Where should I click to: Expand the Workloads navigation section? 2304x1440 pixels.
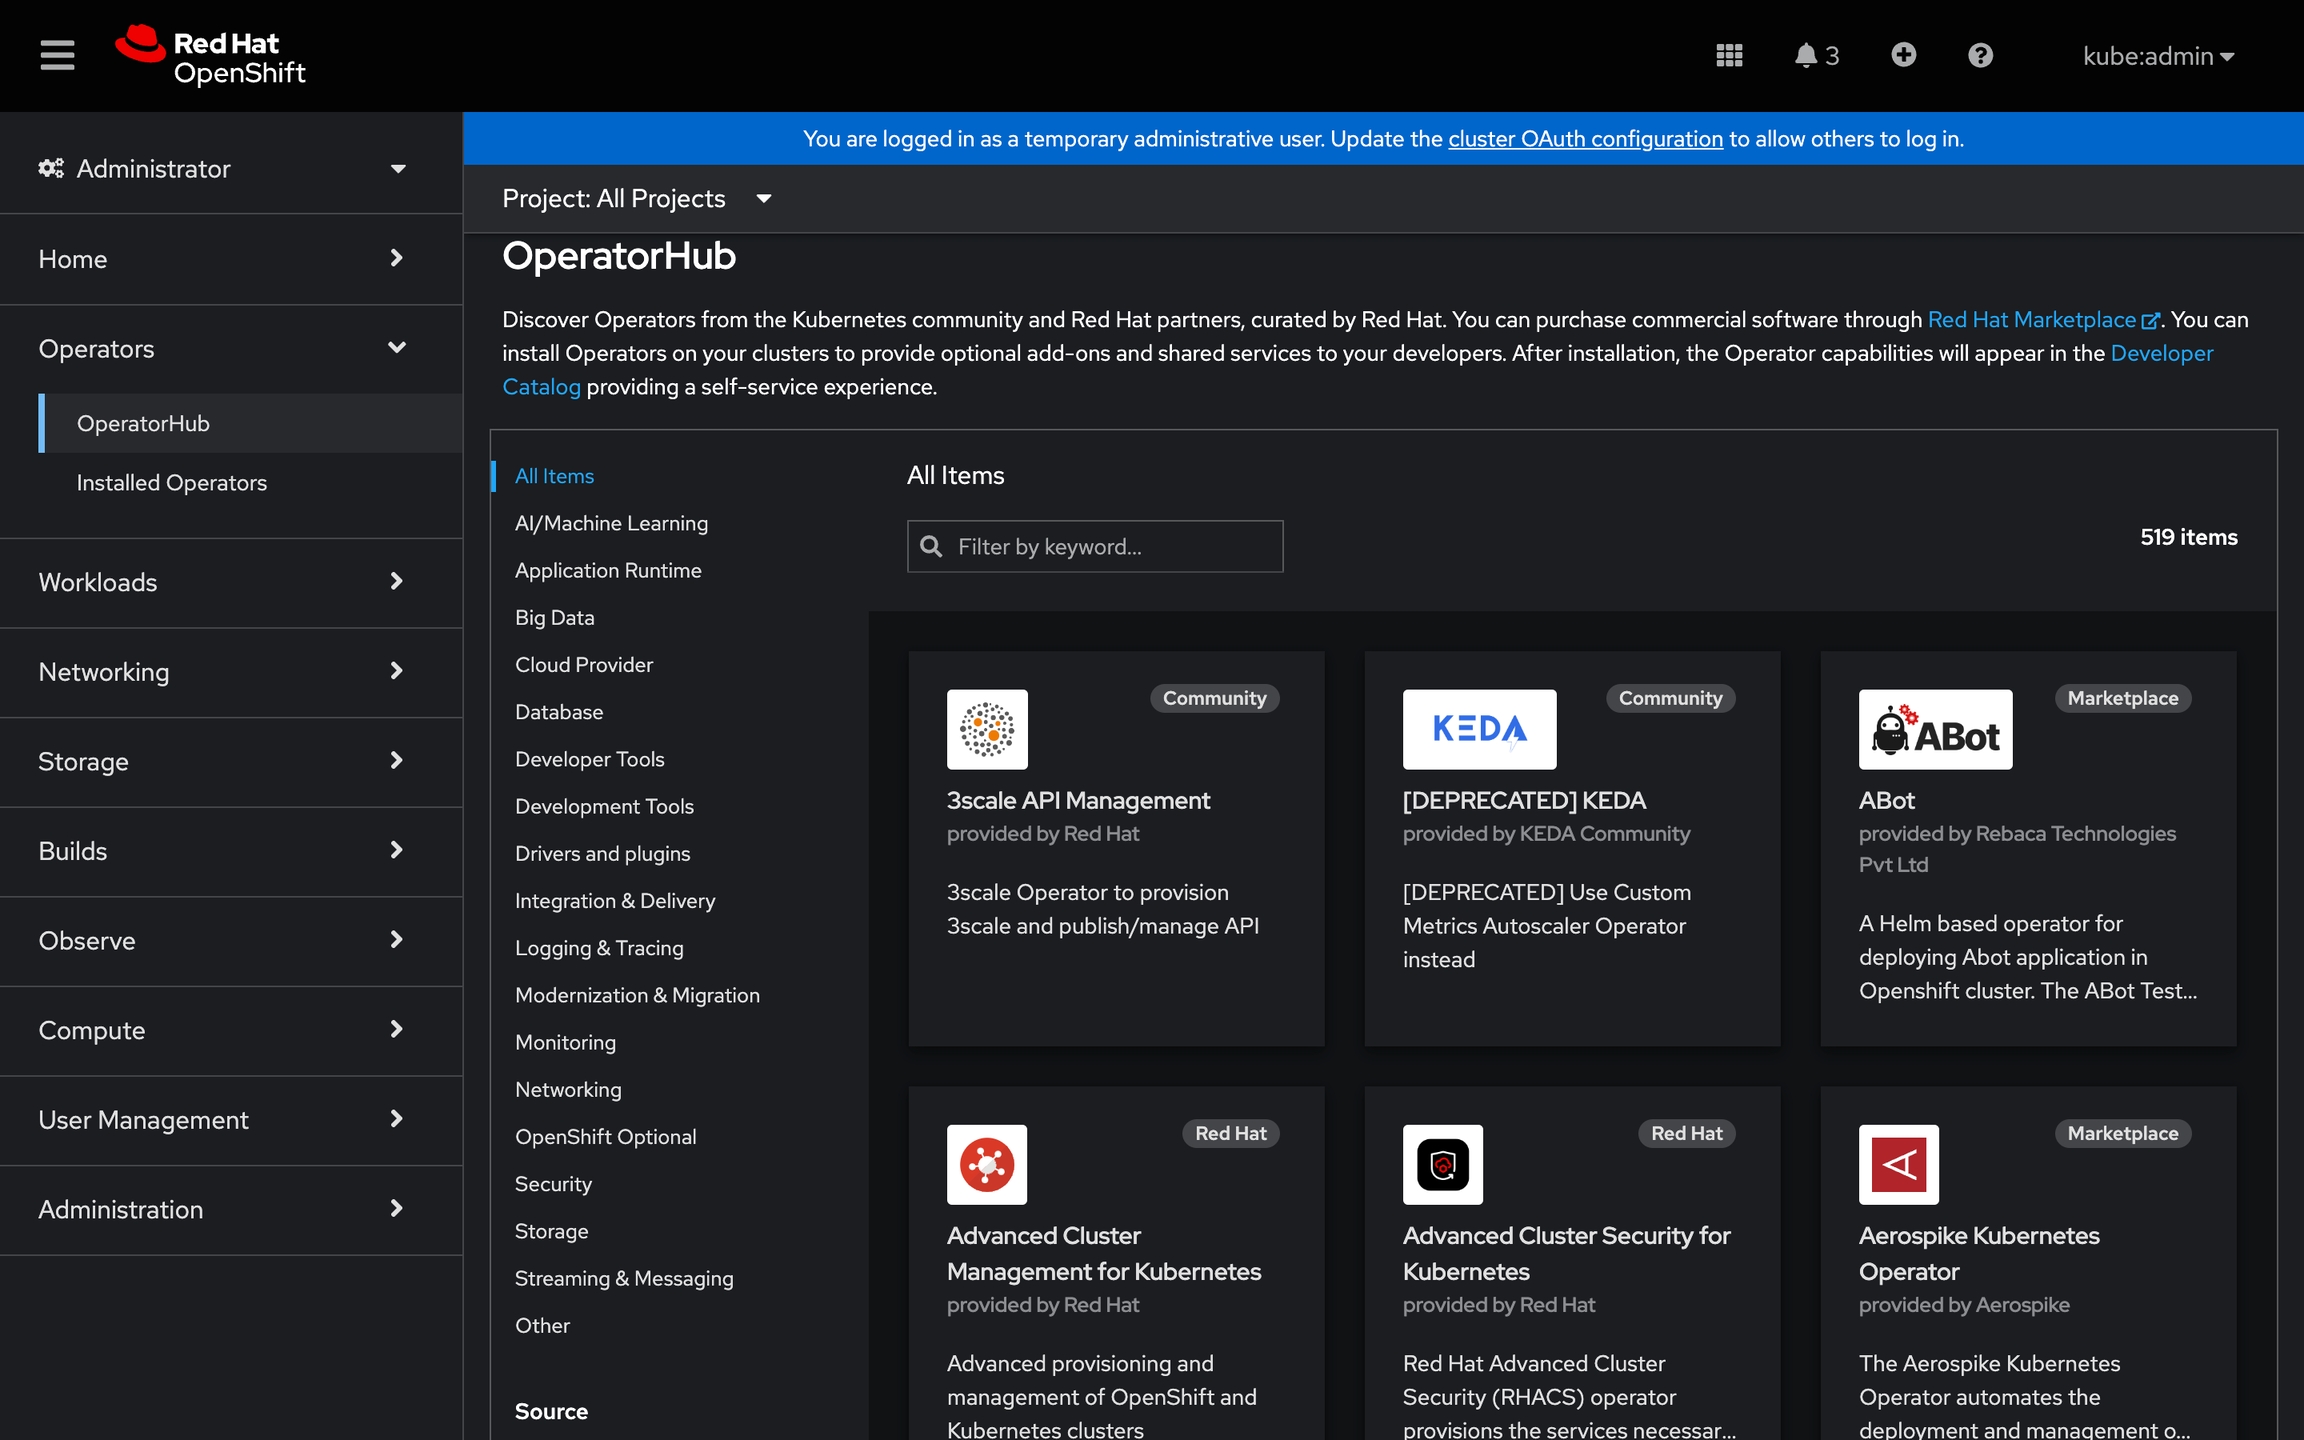point(222,582)
